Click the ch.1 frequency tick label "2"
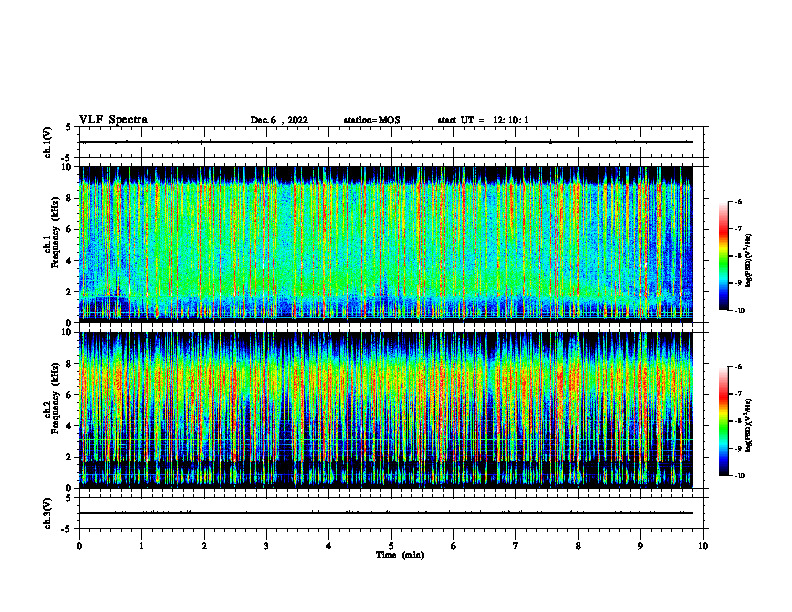This screenshot has height=612, width=792. [70, 291]
